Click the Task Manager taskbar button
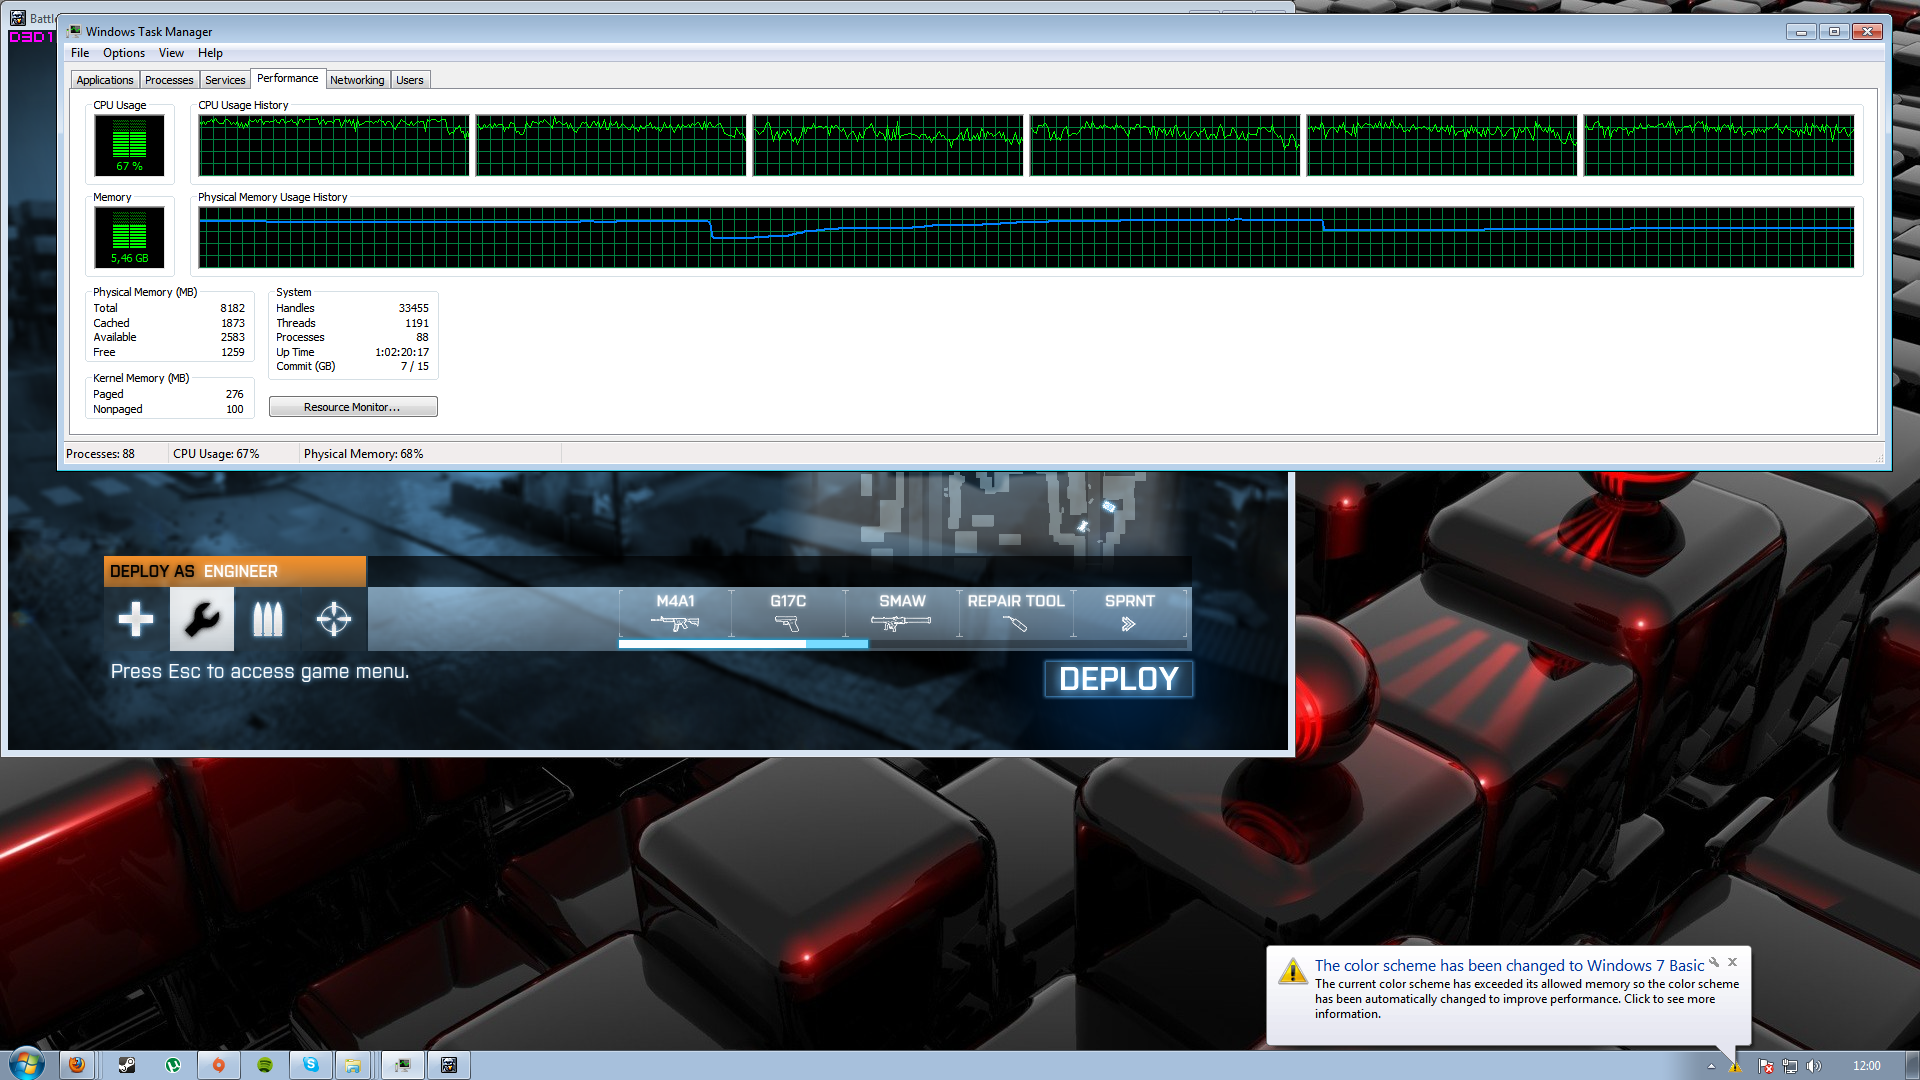This screenshot has height=1080, width=1920. 403,1065
